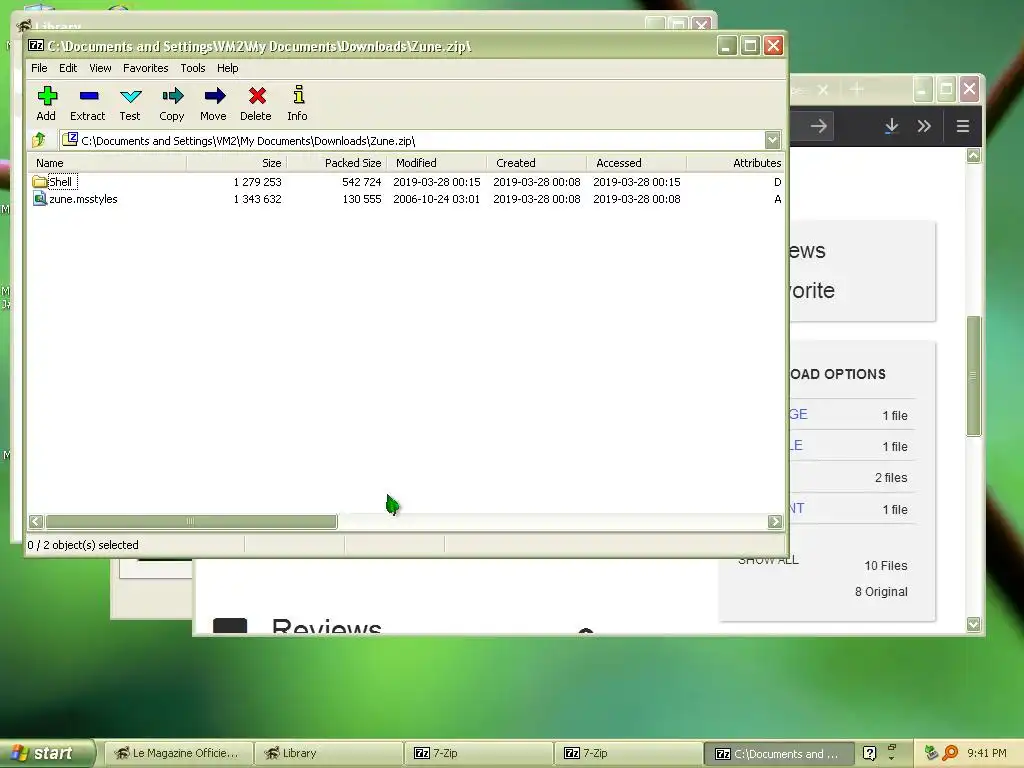Open a new browser tab
1024x768 pixels.
click(857, 89)
